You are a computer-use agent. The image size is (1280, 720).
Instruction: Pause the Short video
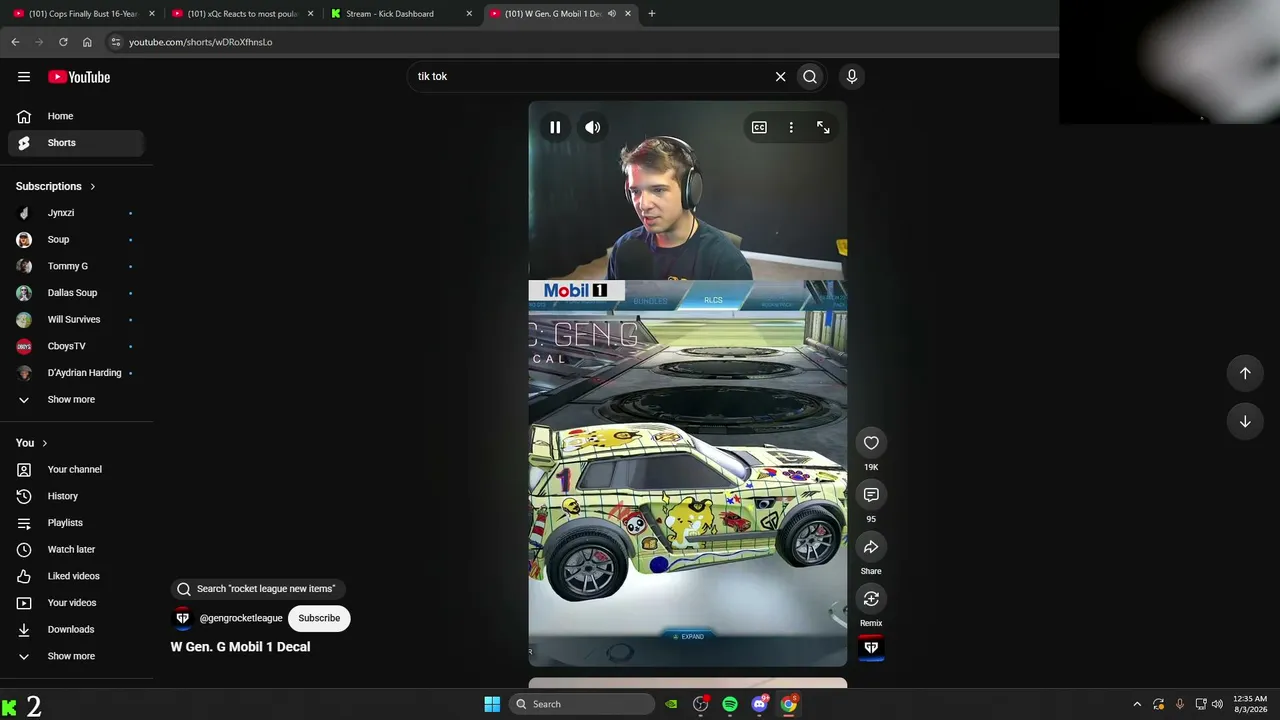pyautogui.click(x=555, y=128)
